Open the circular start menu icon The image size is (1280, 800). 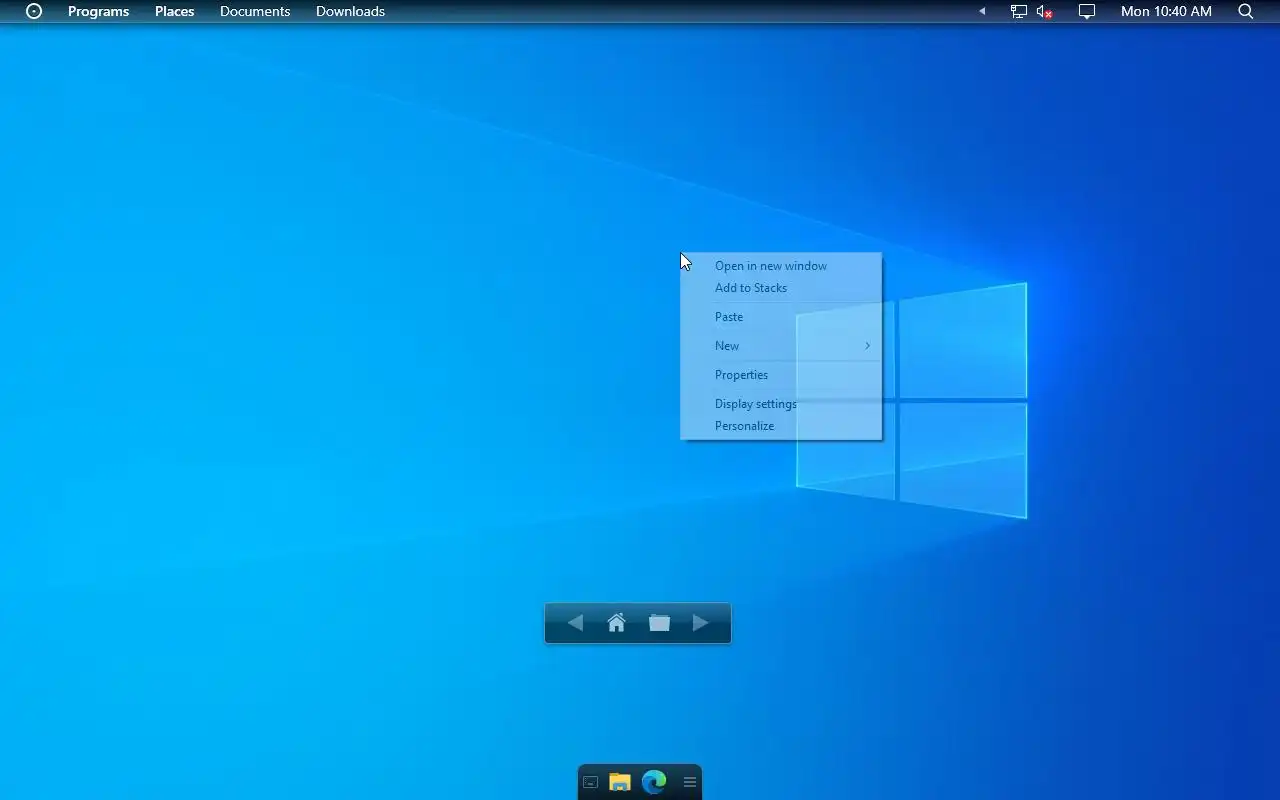34,11
